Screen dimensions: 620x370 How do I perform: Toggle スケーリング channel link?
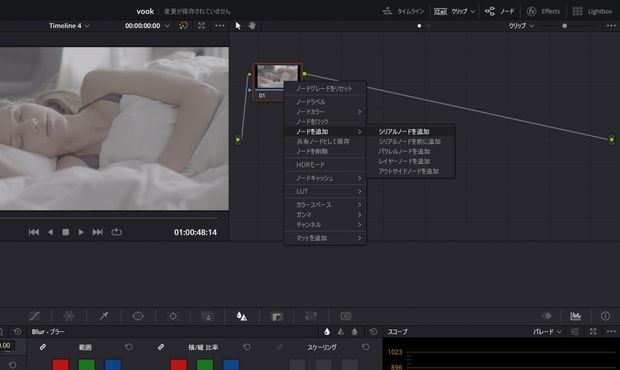279,347
